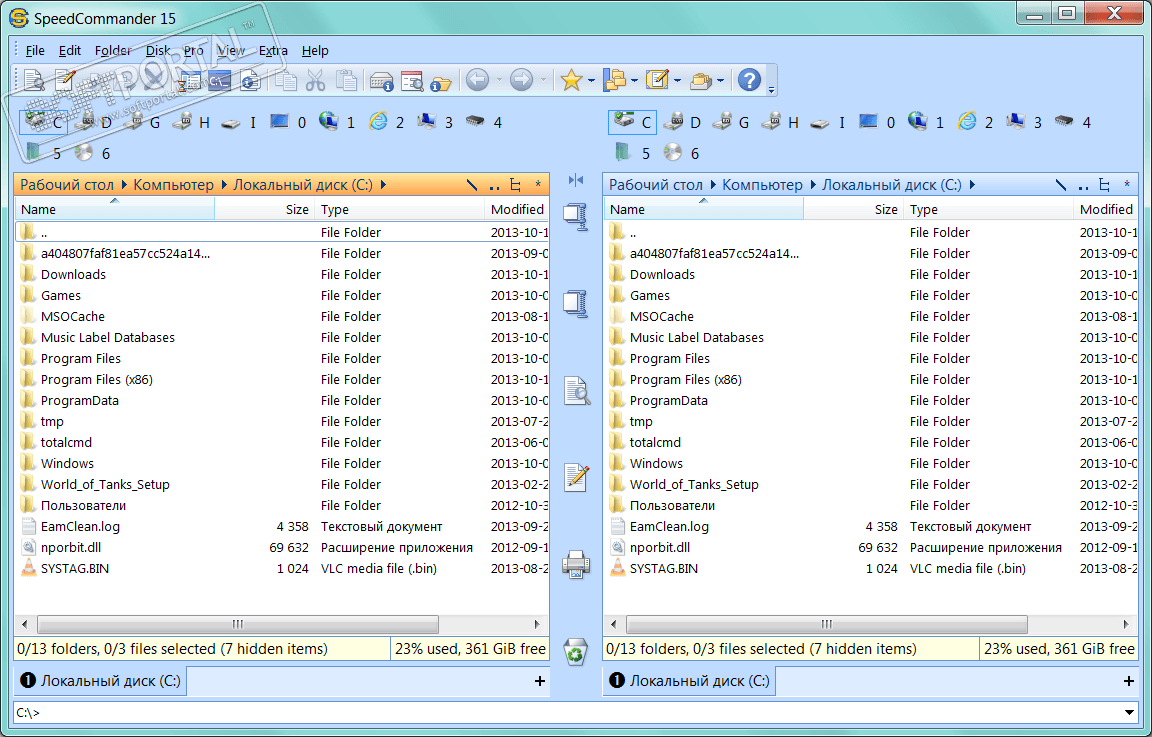Viewport: 1152px width, 737px height.
Task: Go forward using the right arrow button
Action: (521, 79)
